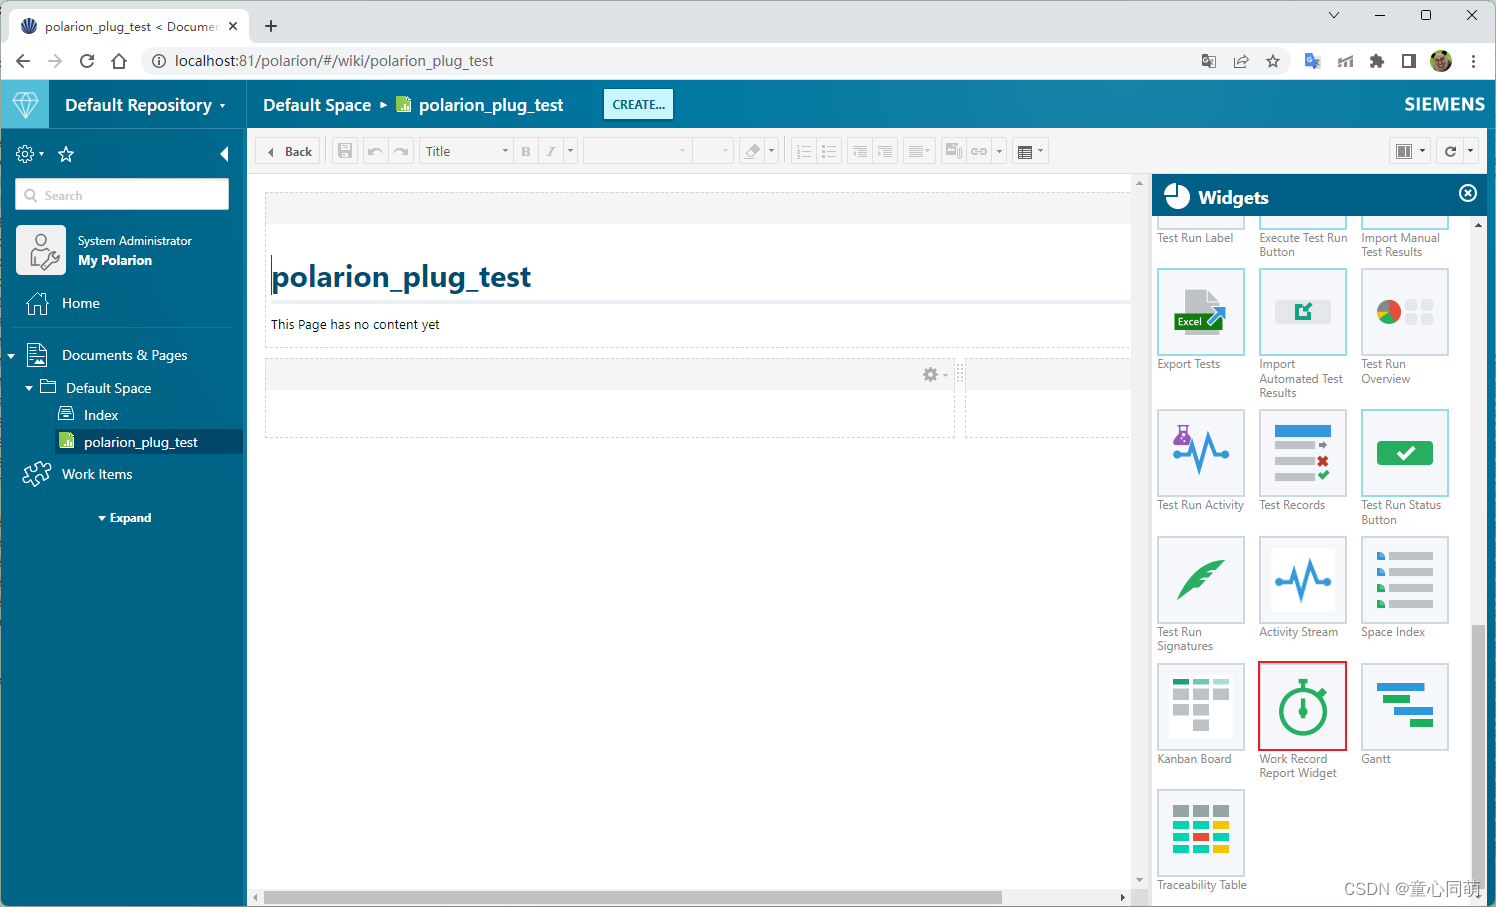This screenshot has height=907, width=1496.
Task: Select the Import Automated Test Results widget
Action: point(1303,312)
